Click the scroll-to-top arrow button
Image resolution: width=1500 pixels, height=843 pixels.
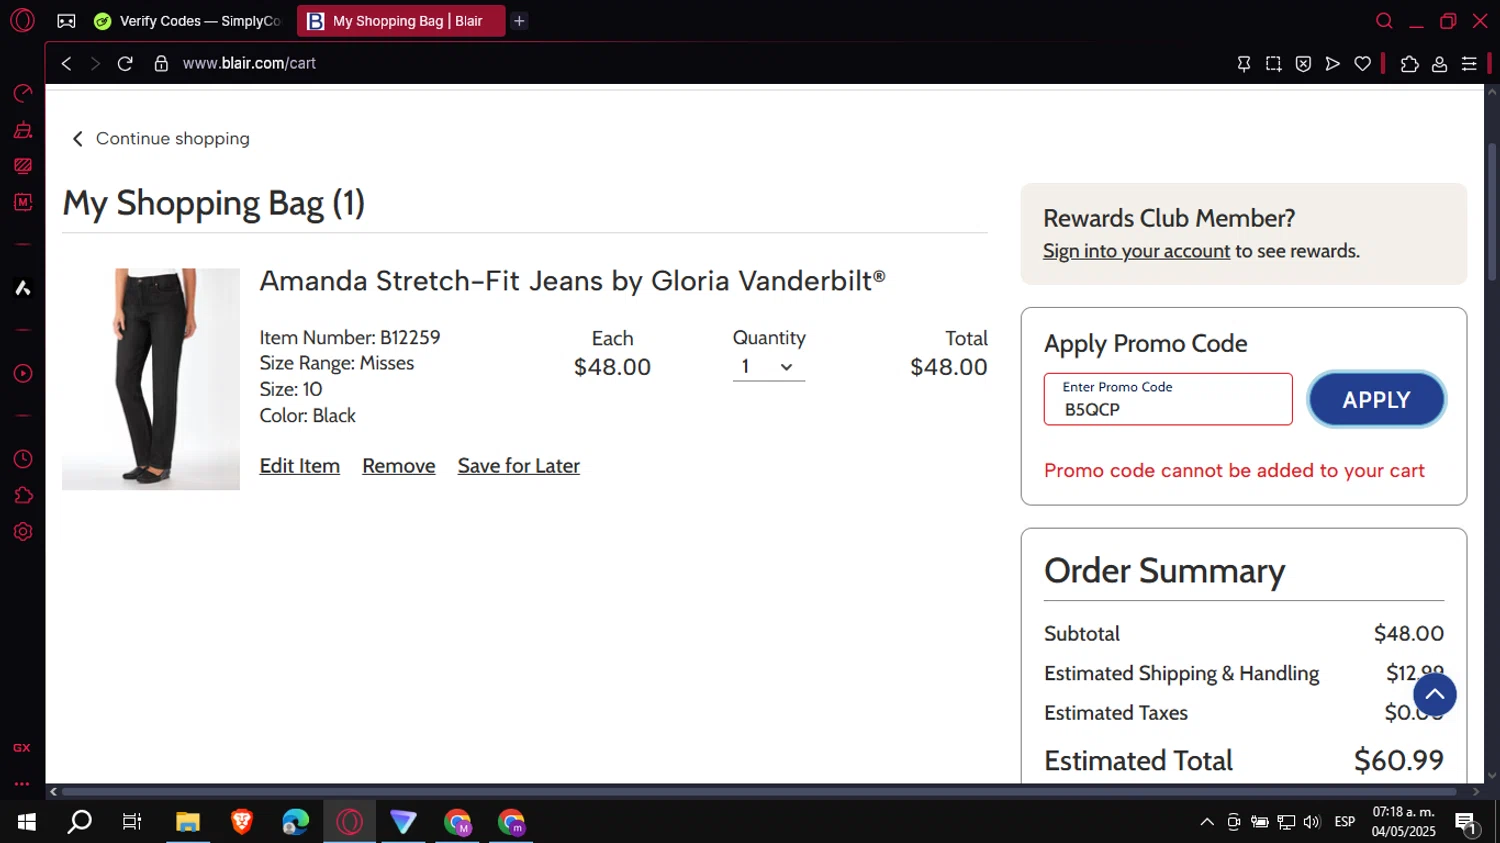pos(1434,695)
